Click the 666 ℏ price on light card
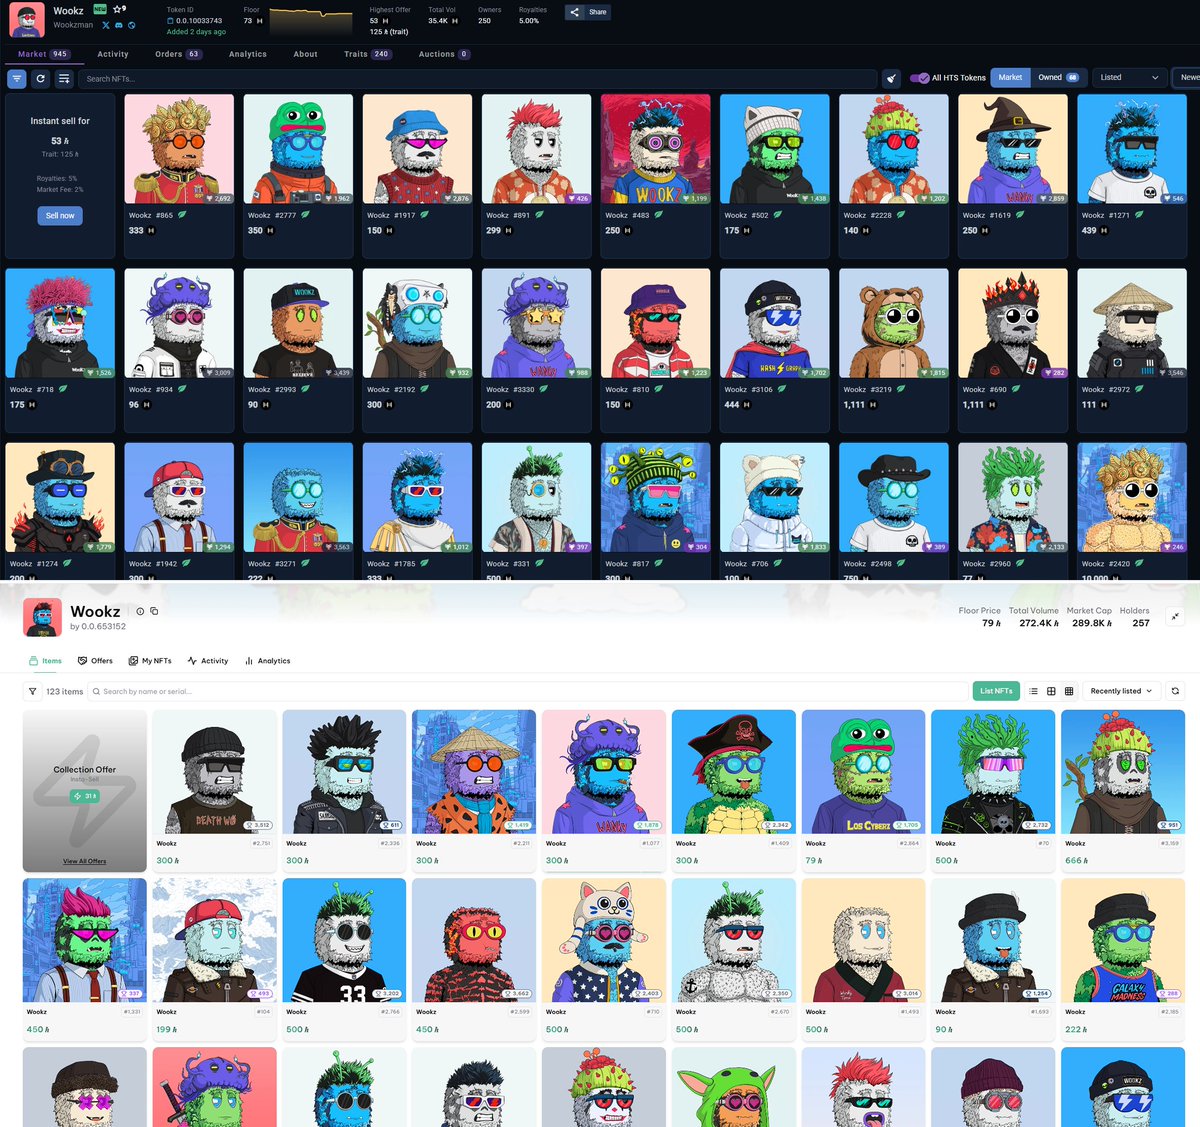Viewport: 1200px width, 1127px height. pos(1076,860)
